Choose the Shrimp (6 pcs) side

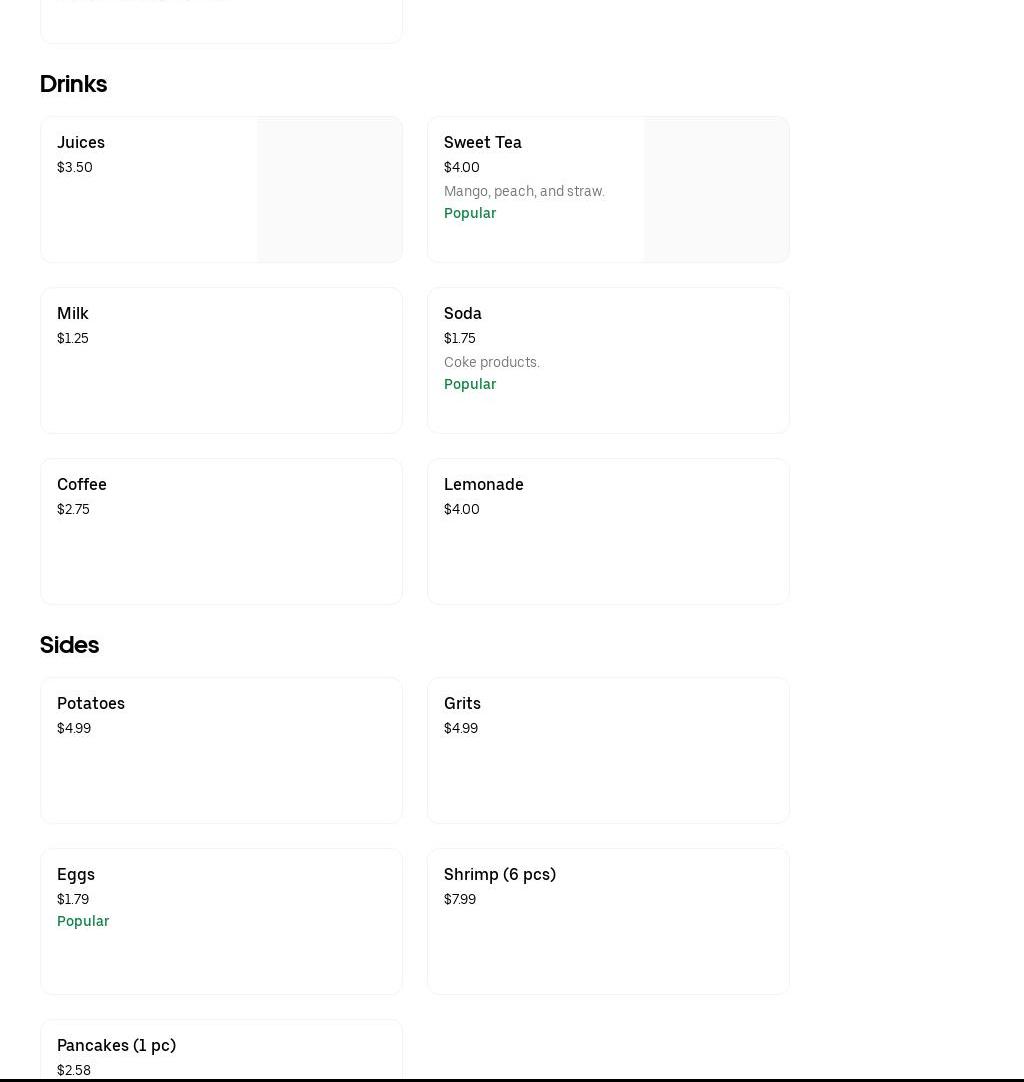[x=607, y=921]
